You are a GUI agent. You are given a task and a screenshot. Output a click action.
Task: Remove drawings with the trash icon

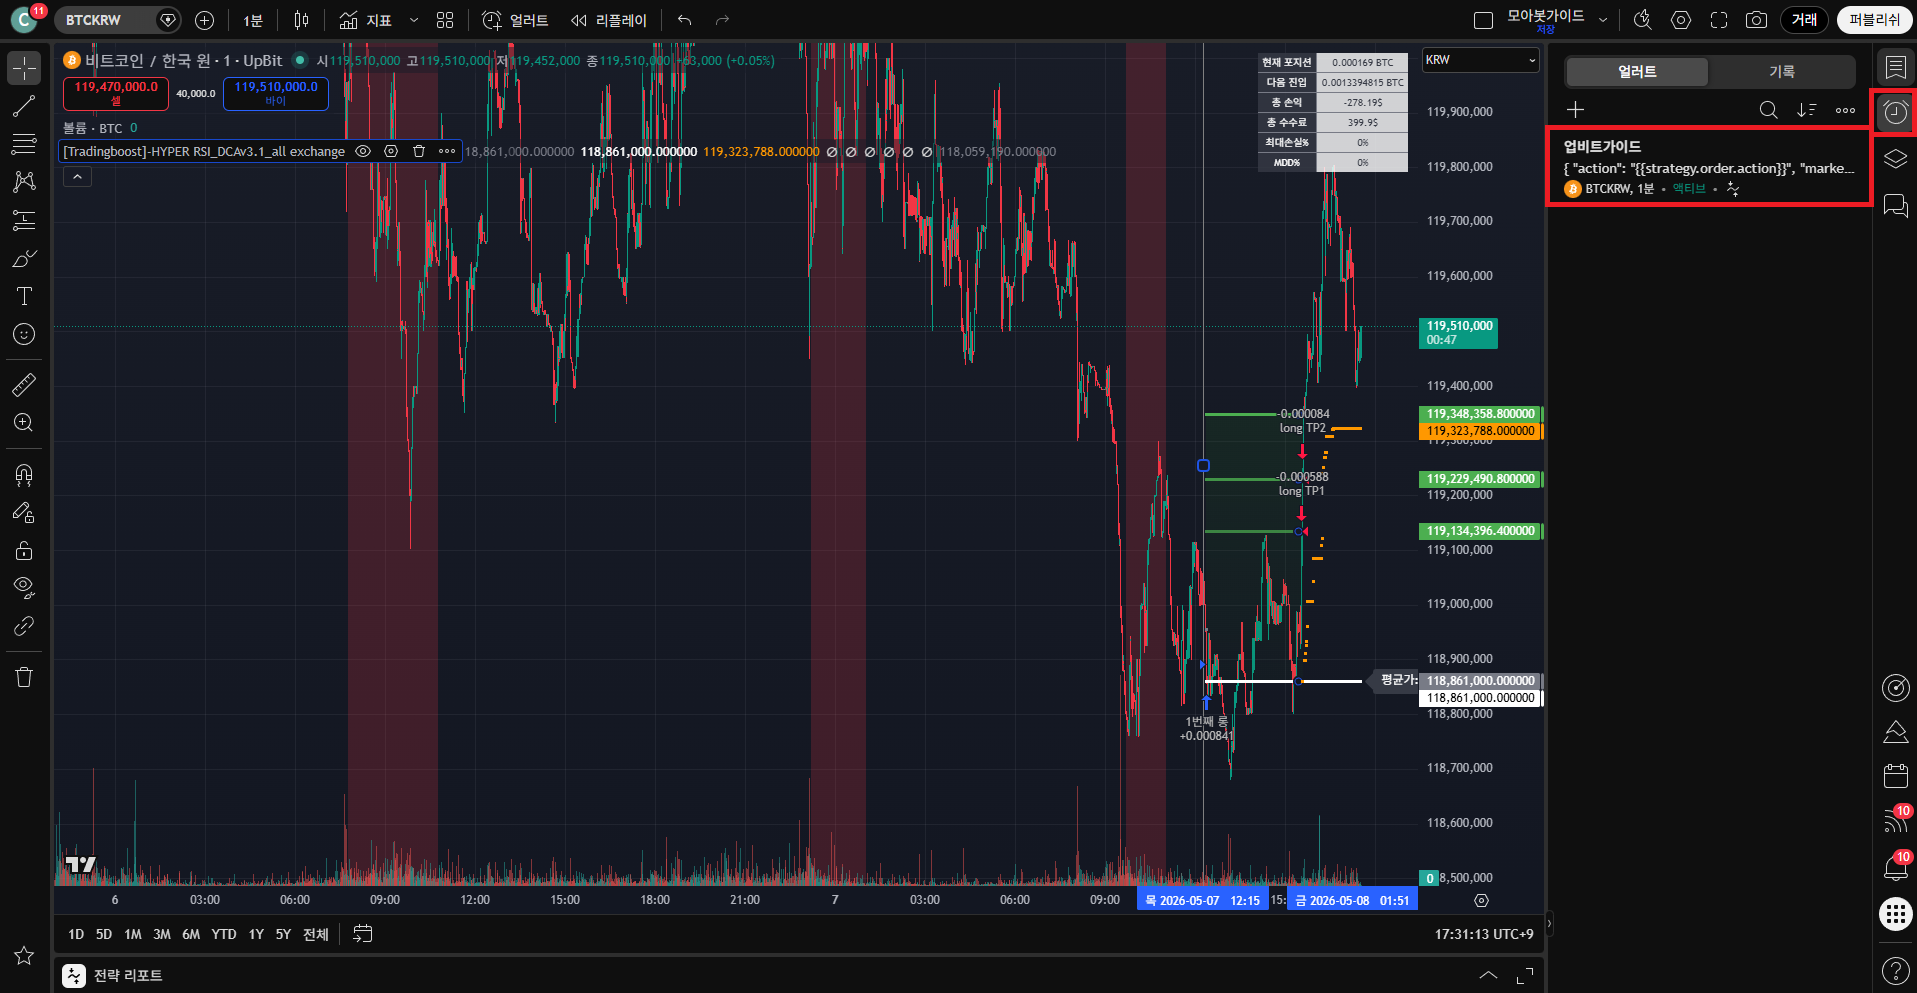pos(24,677)
